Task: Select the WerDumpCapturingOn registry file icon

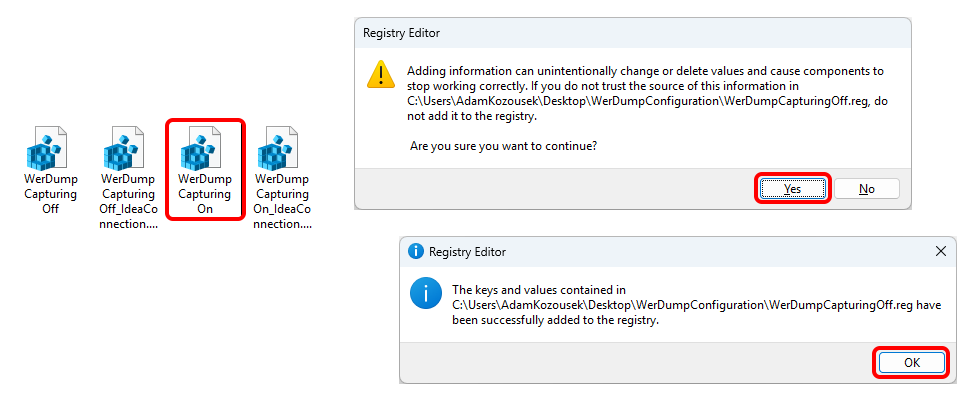Action: click(204, 148)
